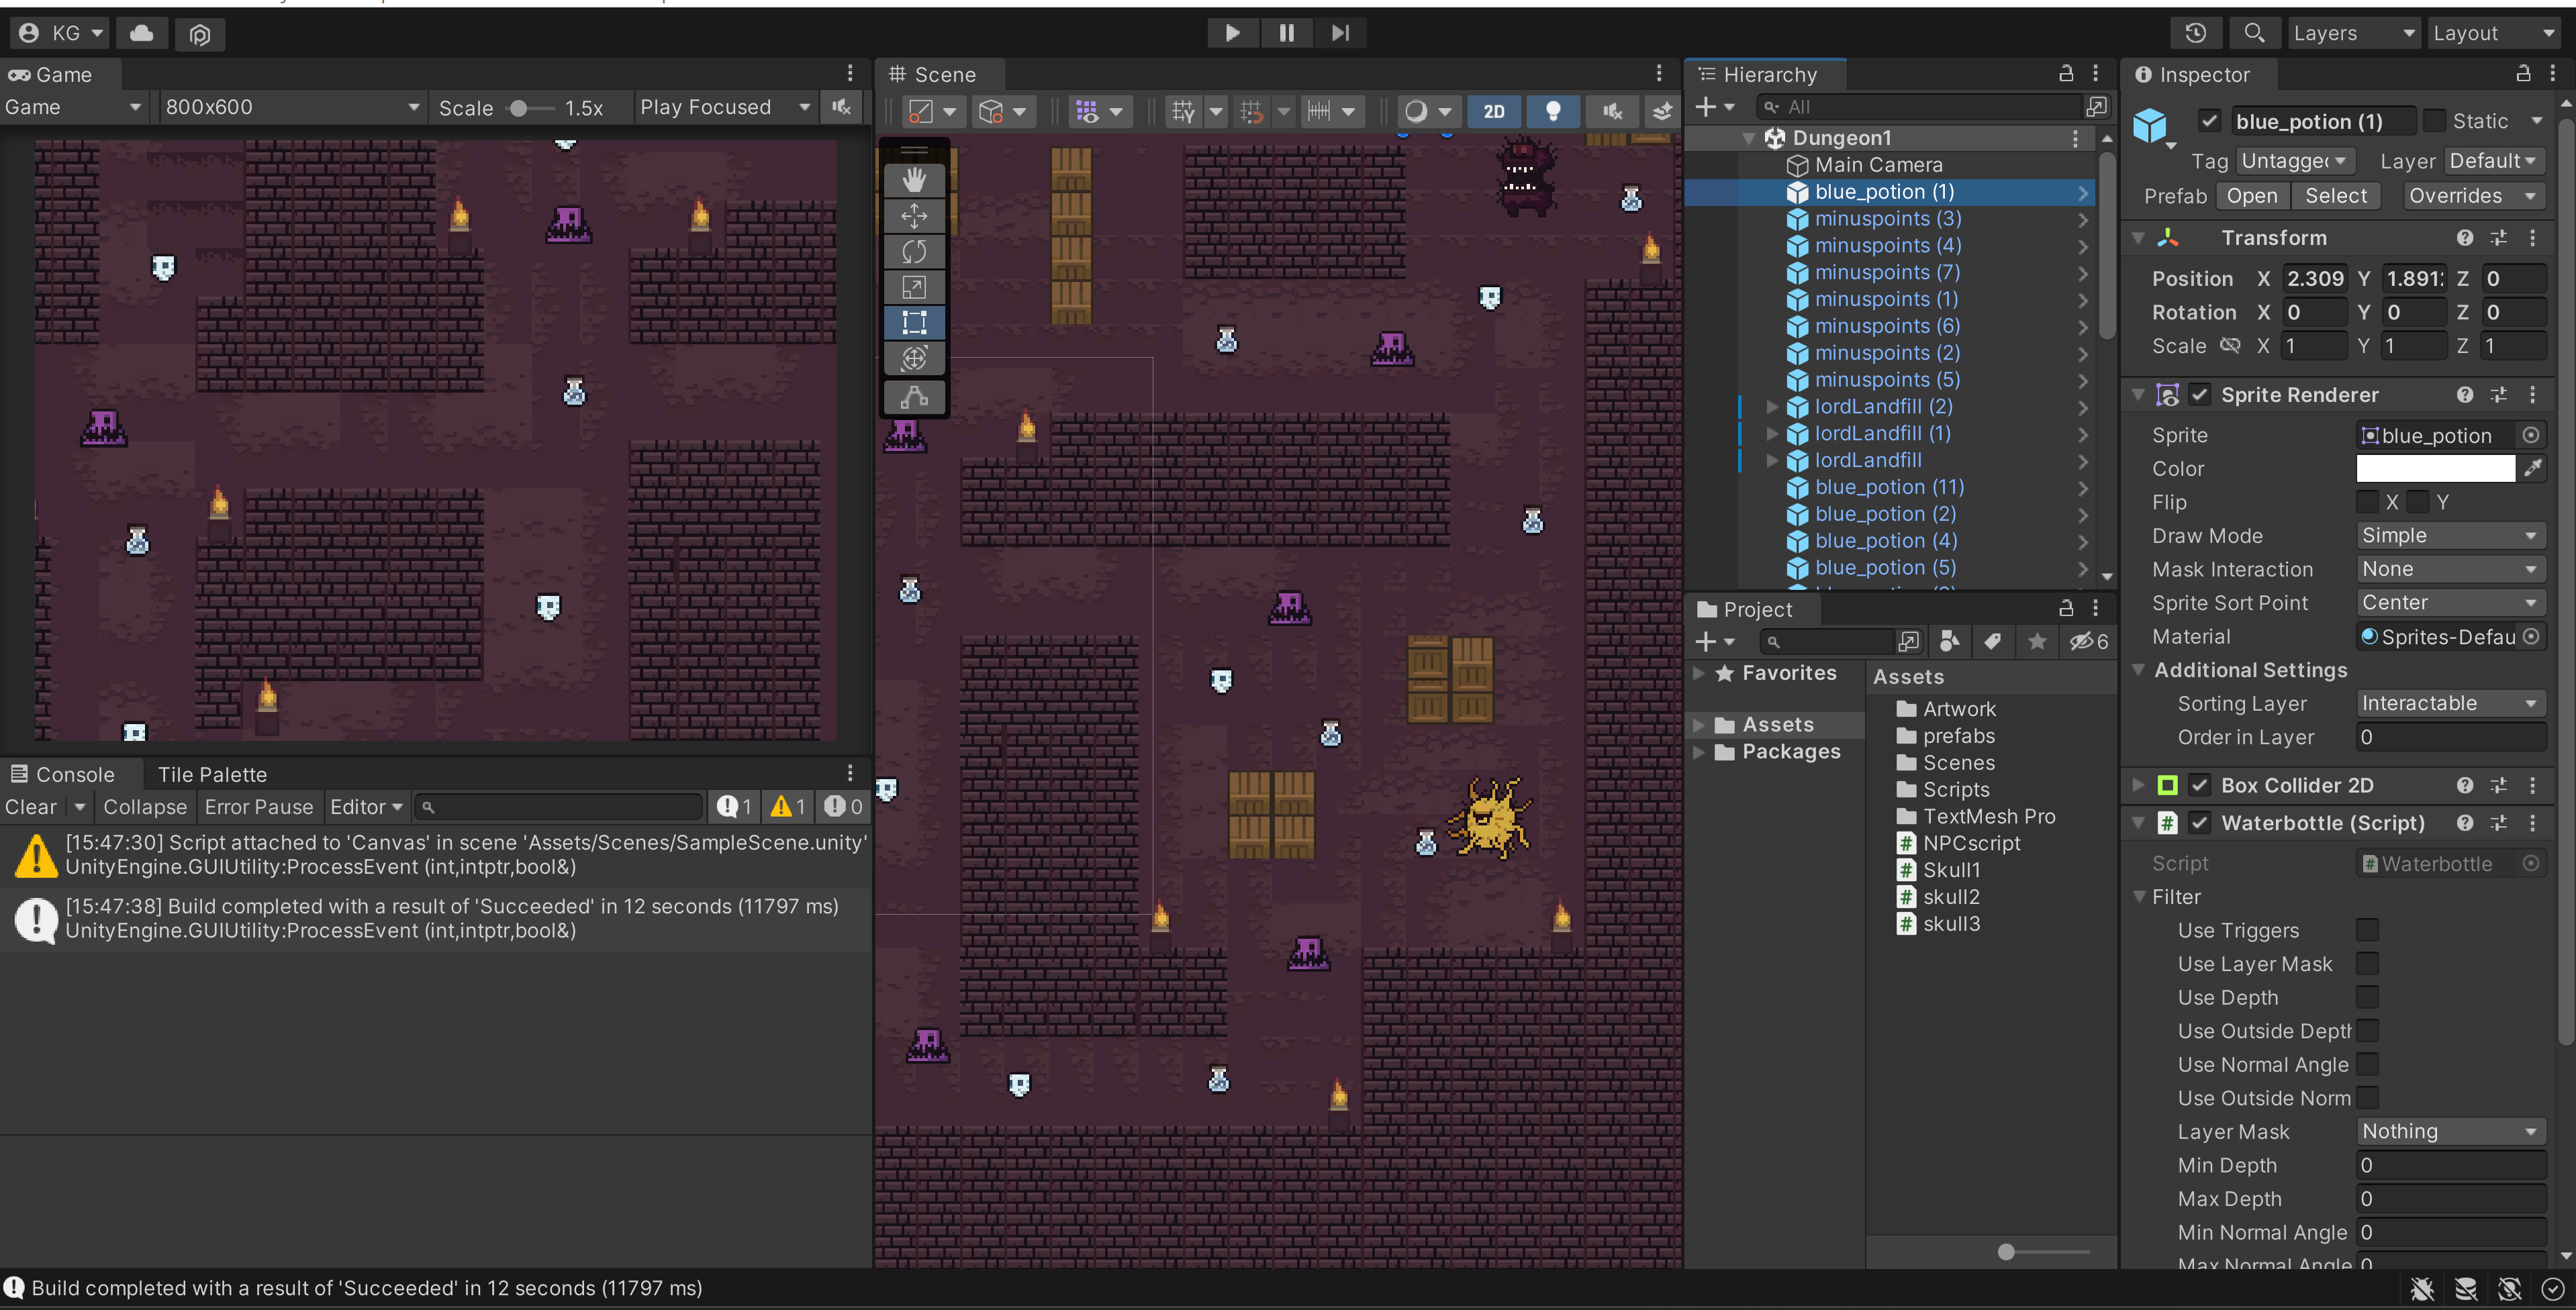
Task: Select the Hand tool in Scene view
Action: pos(914,180)
